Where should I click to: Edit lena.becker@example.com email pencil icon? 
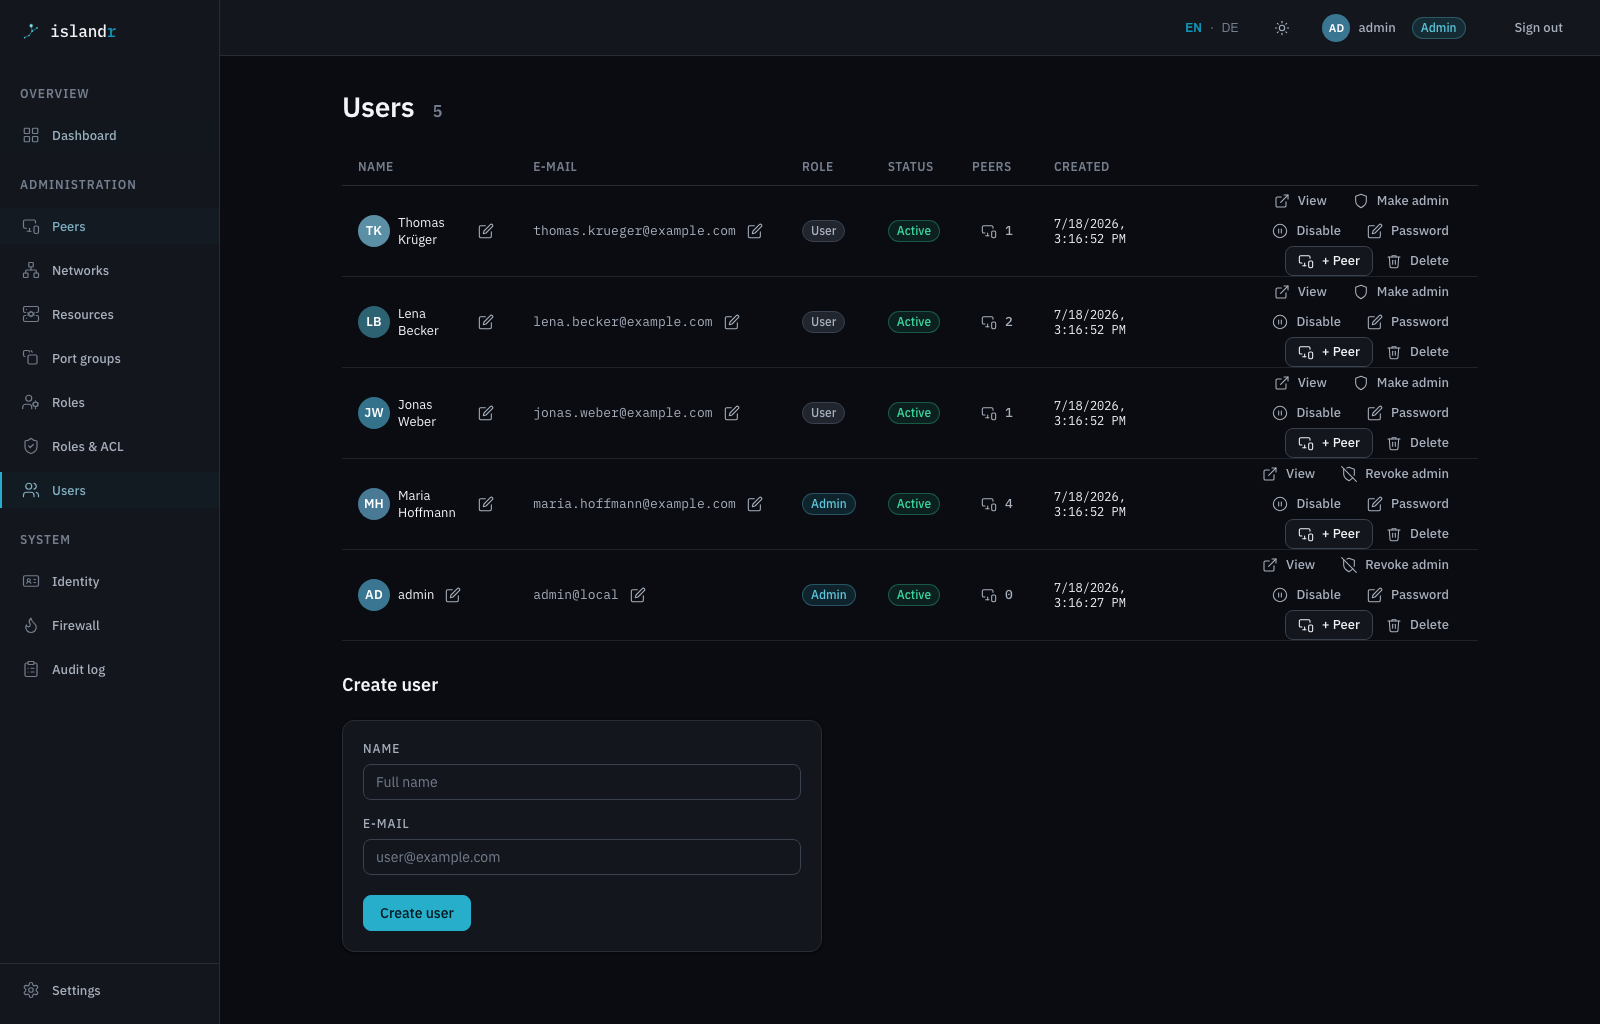pyautogui.click(x=732, y=322)
